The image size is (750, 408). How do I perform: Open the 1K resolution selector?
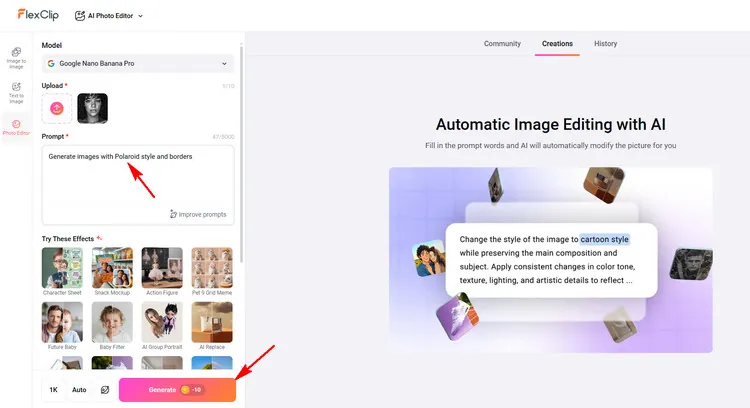[x=53, y=389]
